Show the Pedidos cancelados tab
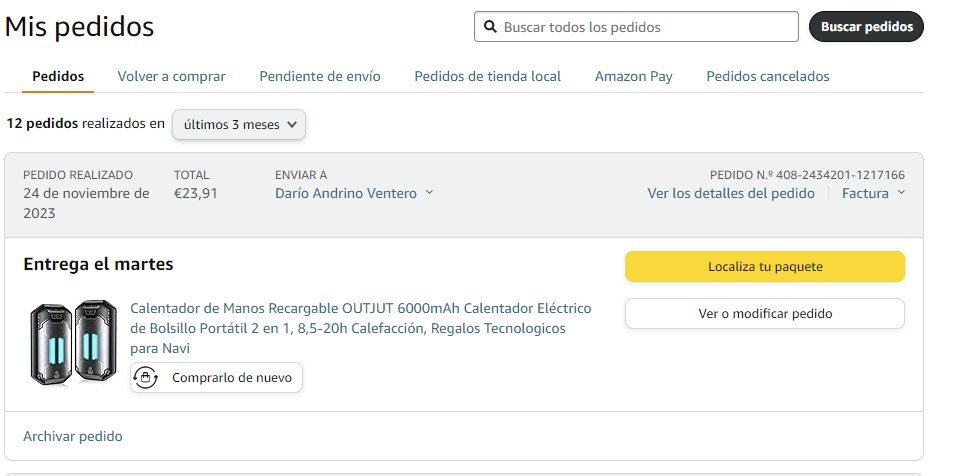 click(767, 76)
